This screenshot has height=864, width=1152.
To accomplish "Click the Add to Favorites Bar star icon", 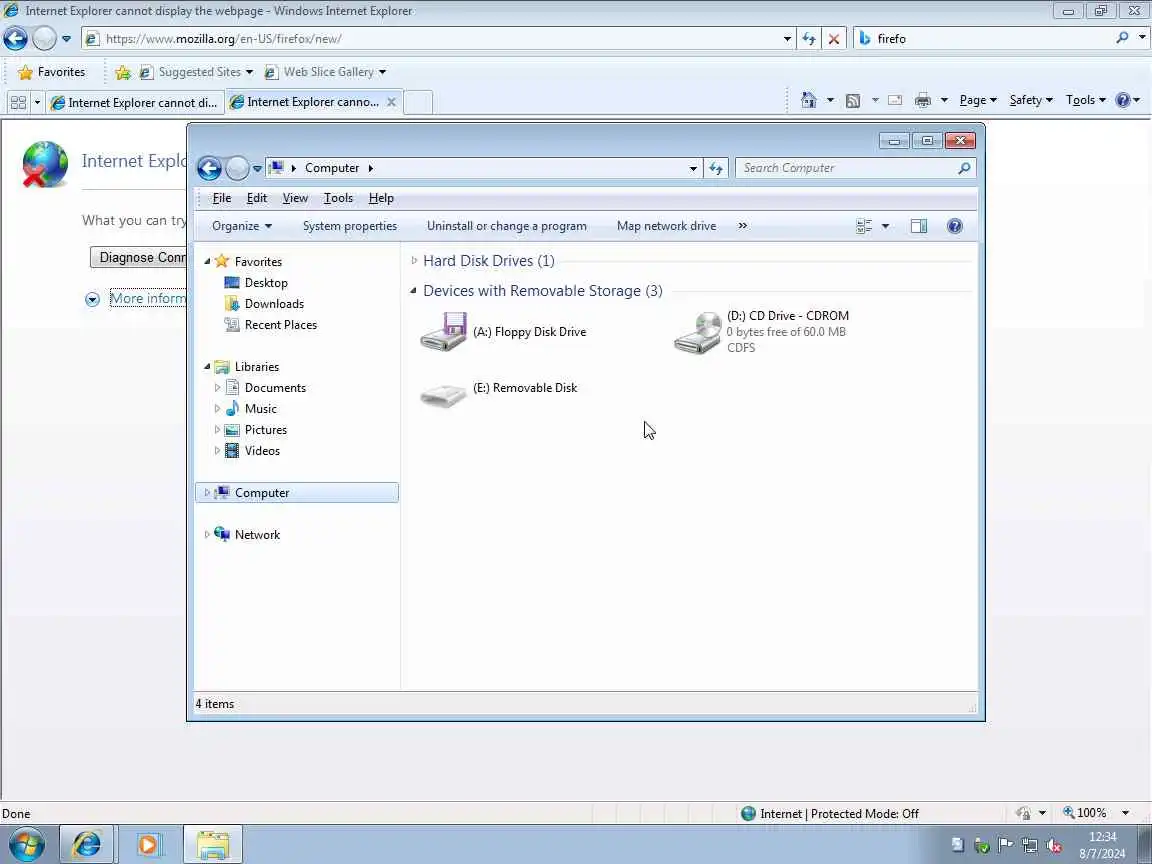I will click(123, 72).
